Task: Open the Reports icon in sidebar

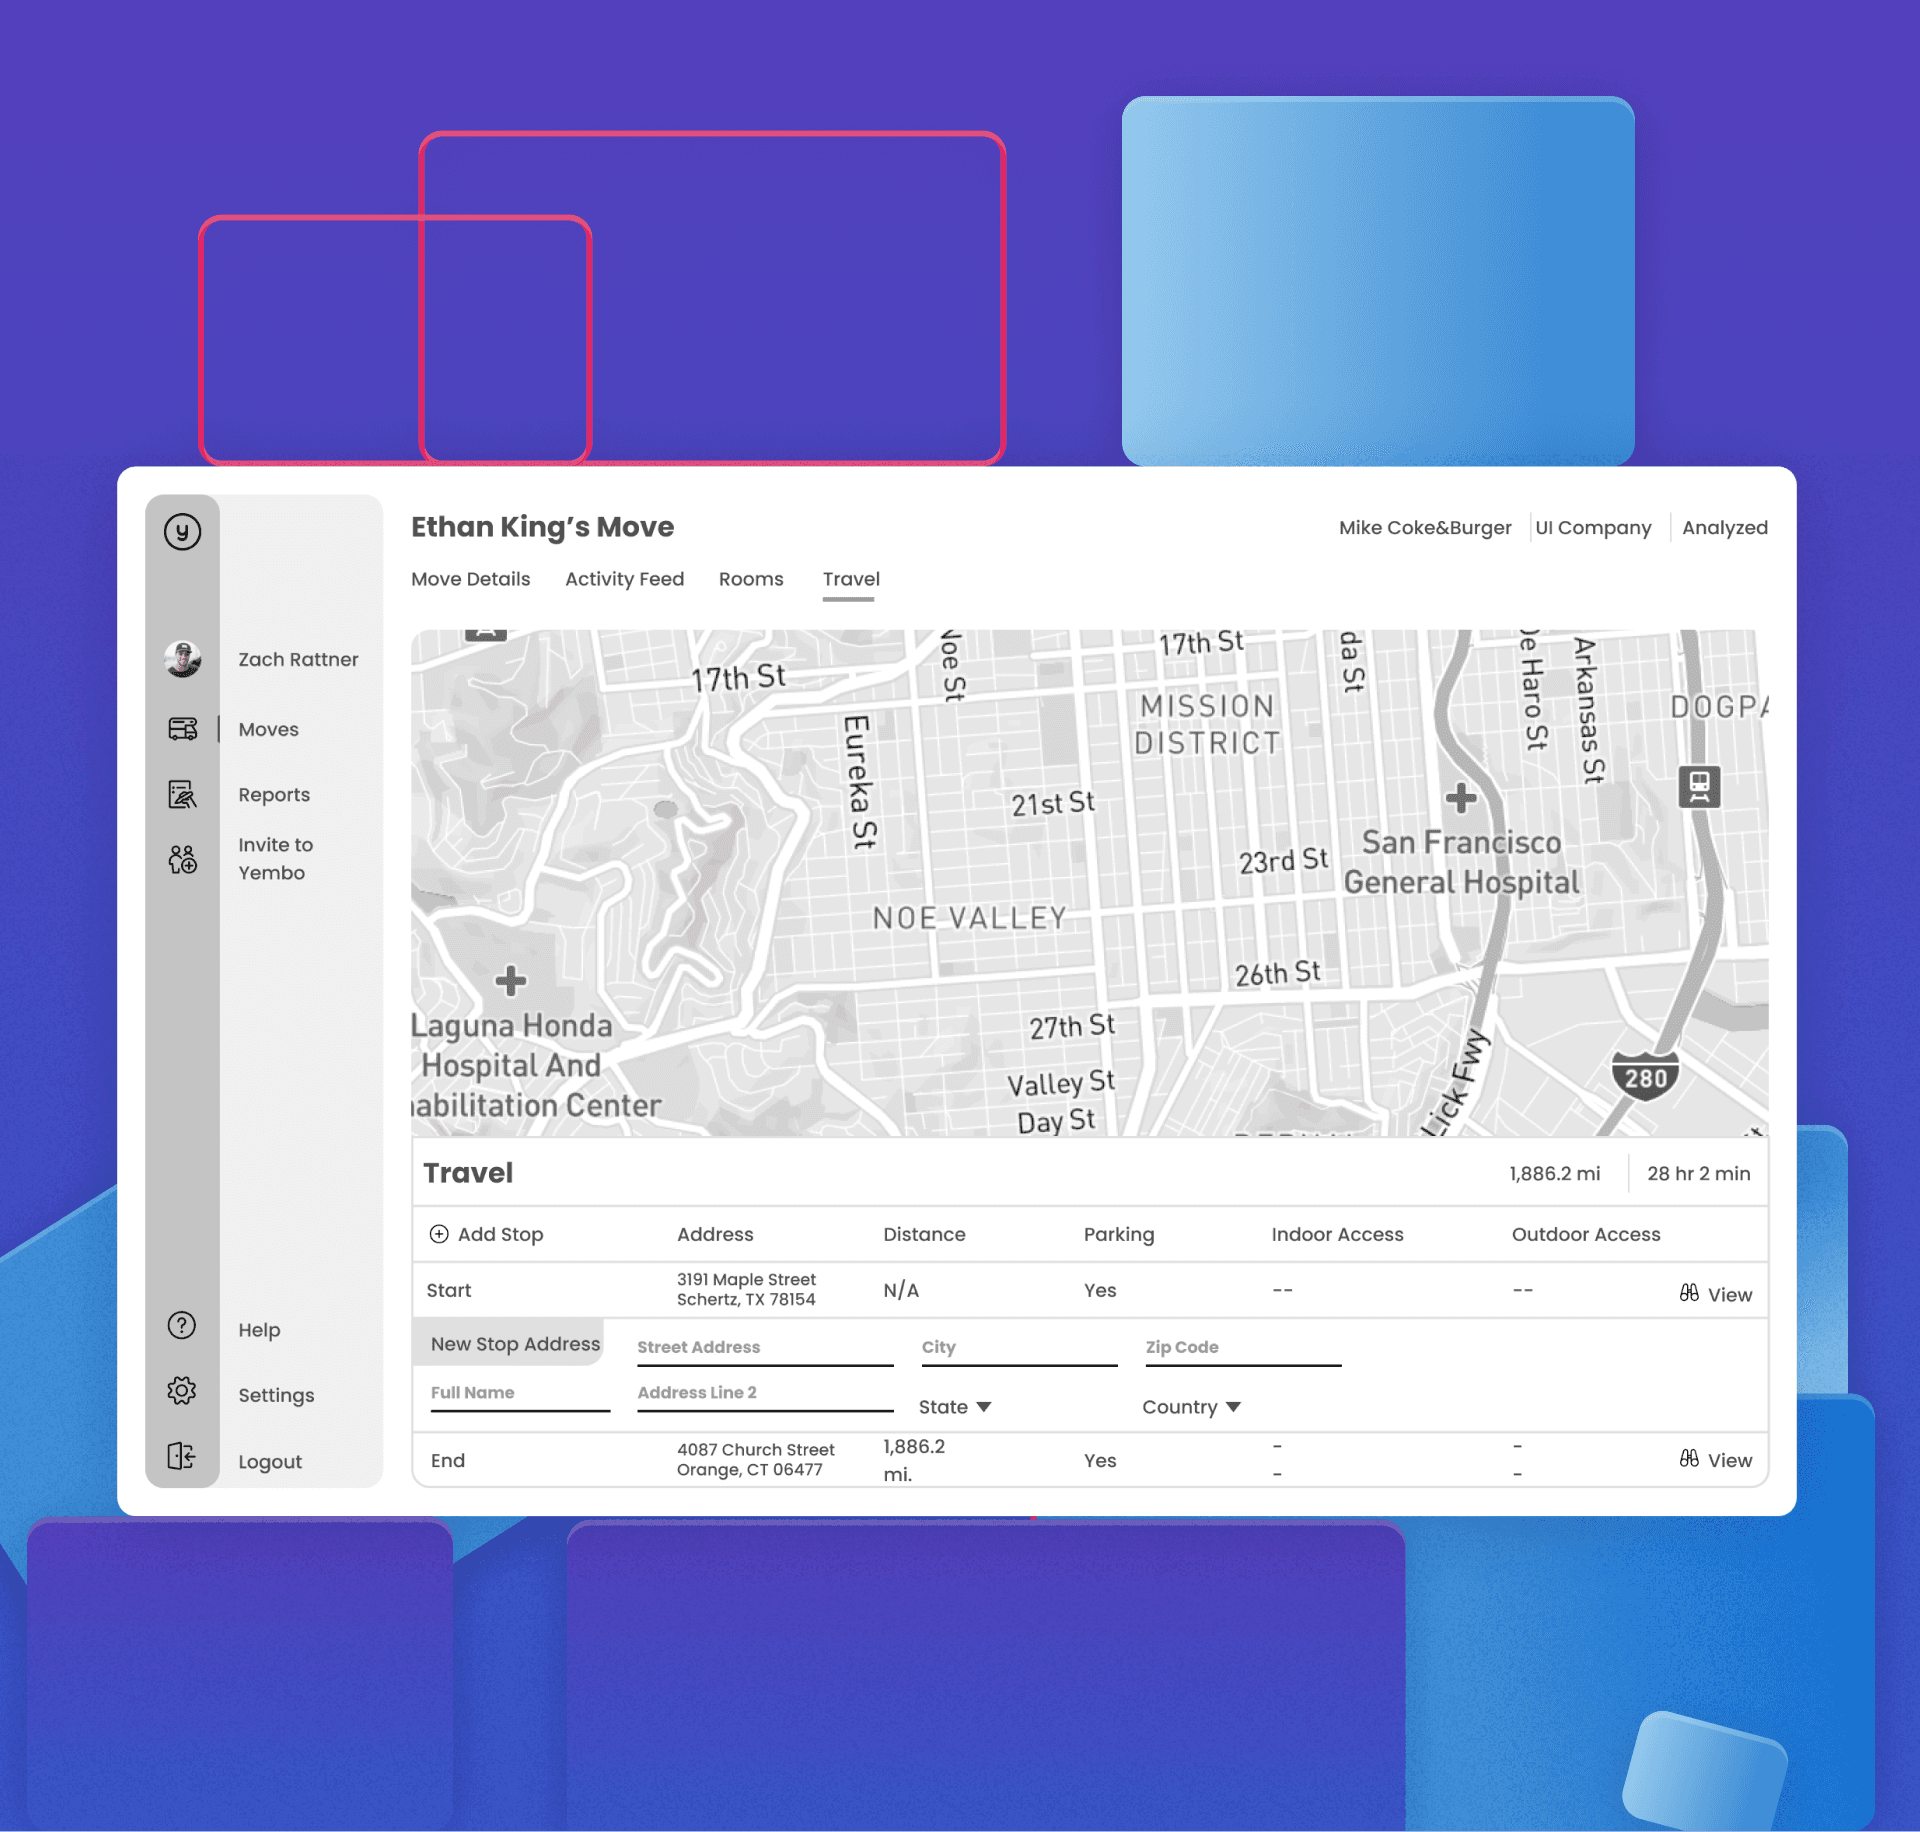Action: point(182,794)
